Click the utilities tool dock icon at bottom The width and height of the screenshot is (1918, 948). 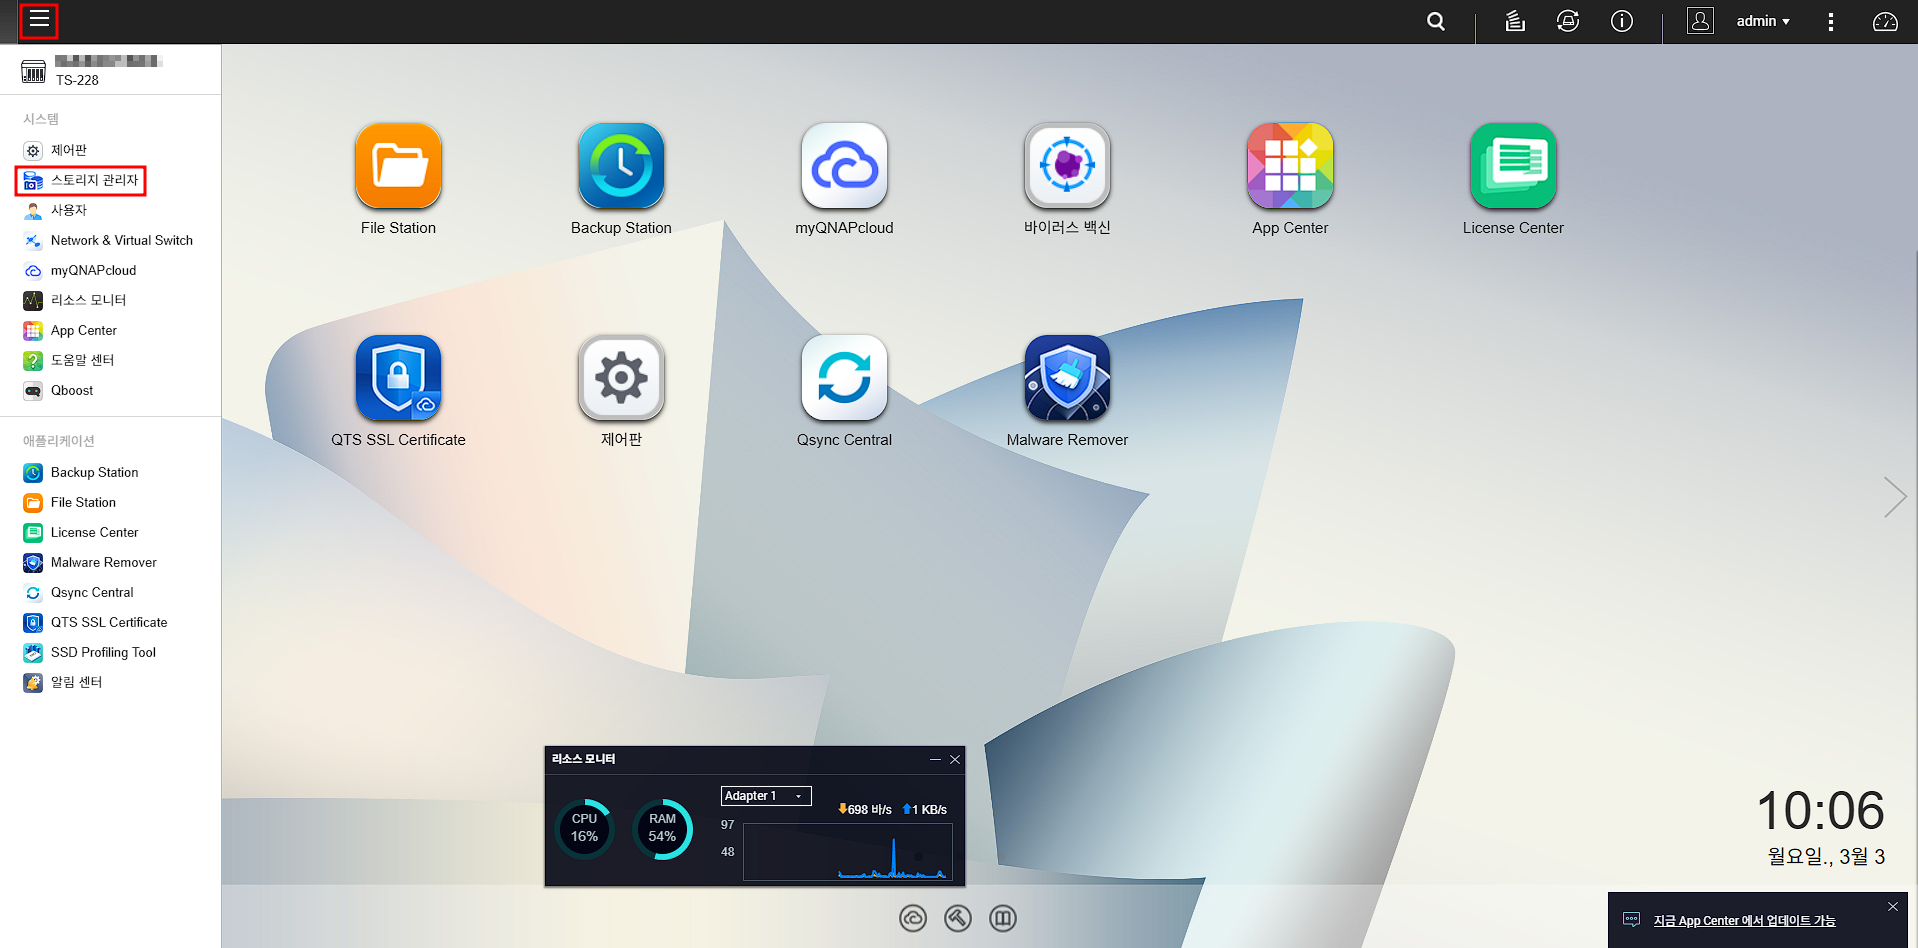point(958,918)
